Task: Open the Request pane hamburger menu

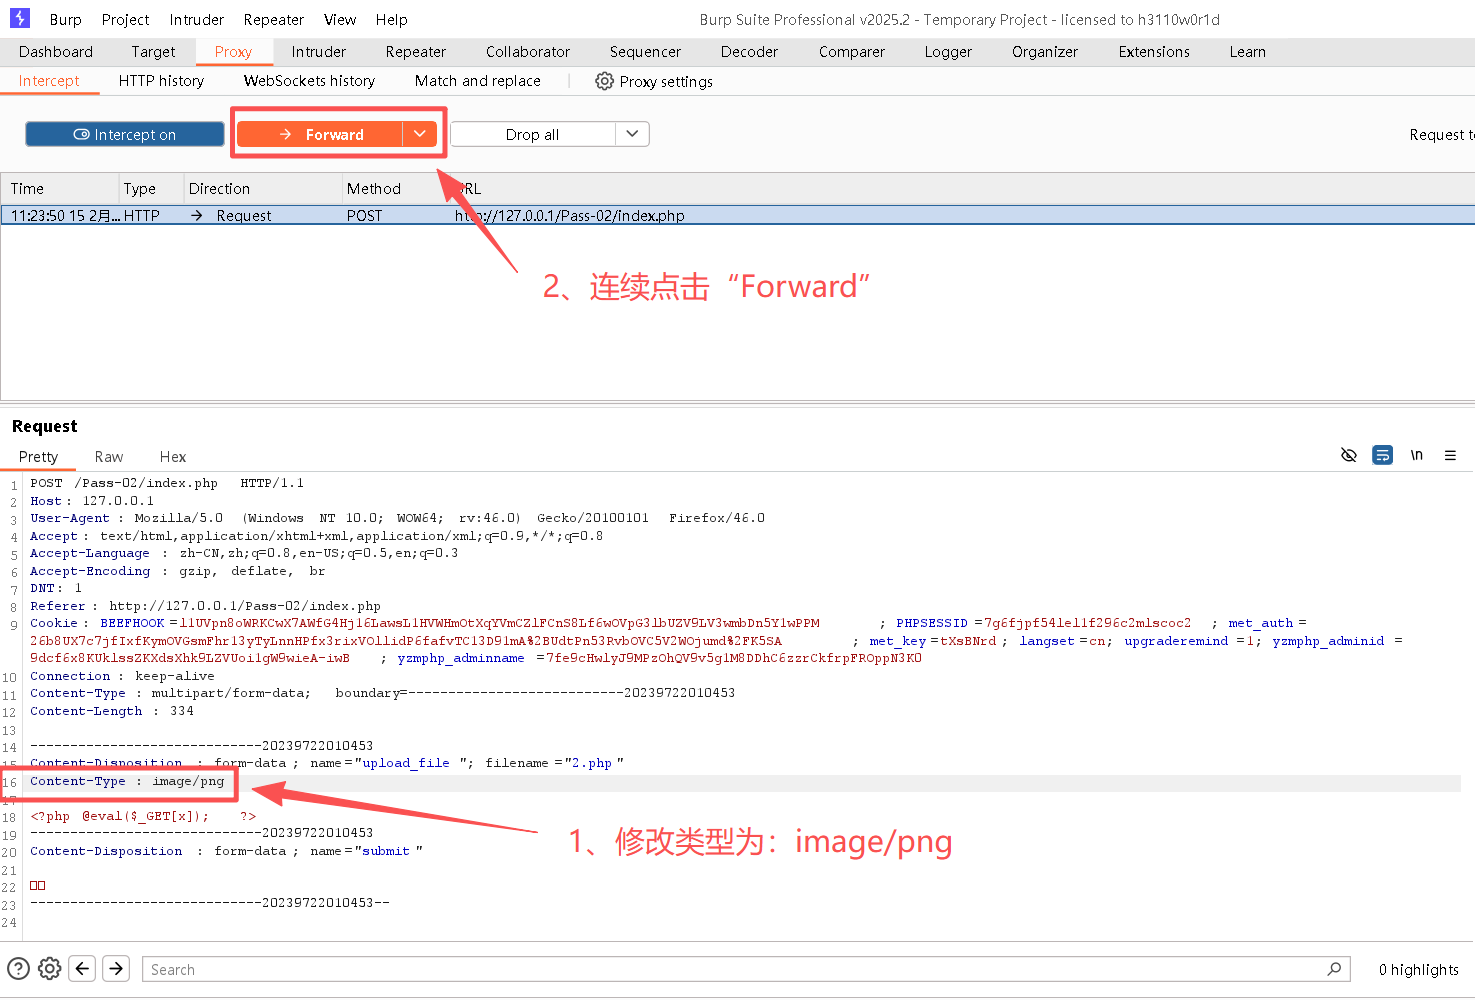Action: [x=1450, y=455]
